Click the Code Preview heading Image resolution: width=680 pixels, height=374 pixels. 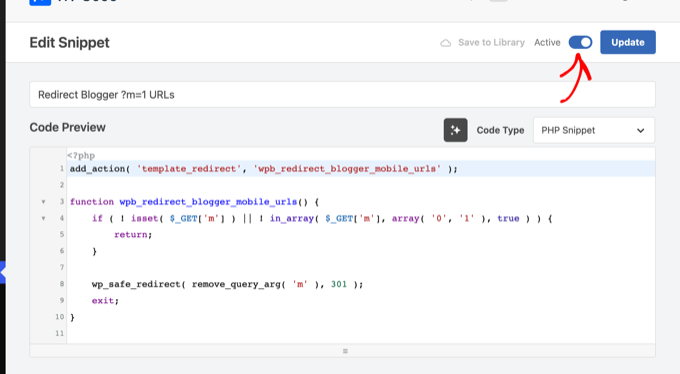(68, 128)
